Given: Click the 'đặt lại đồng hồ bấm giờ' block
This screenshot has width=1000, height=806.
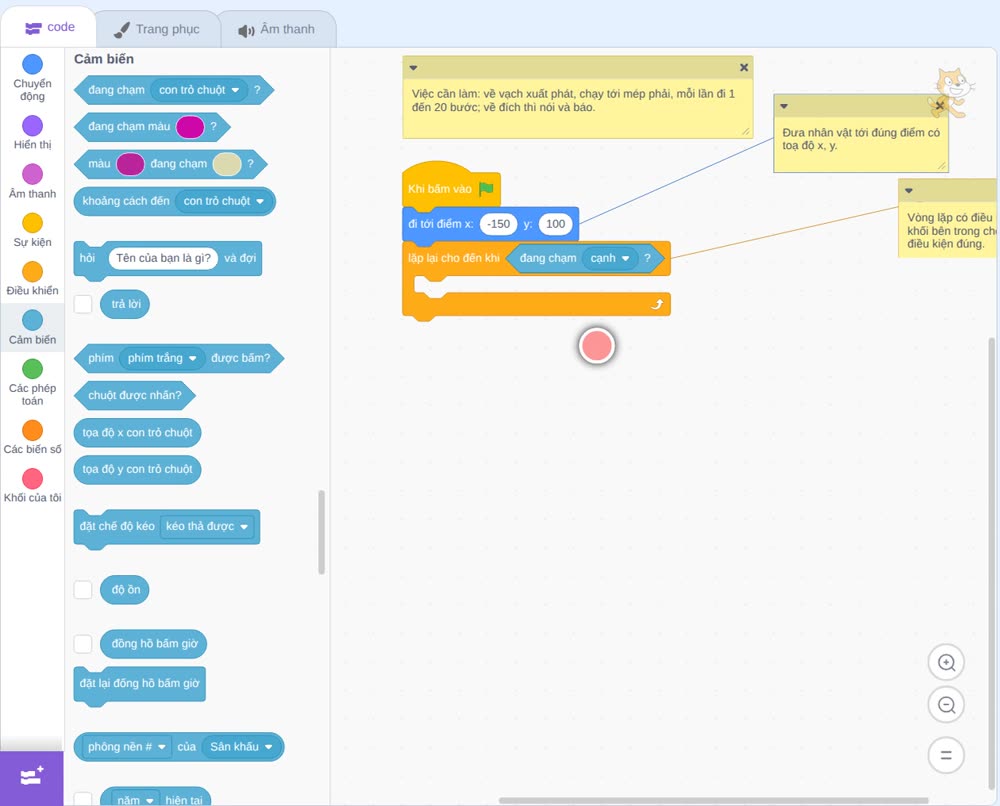Looking at the screenshot, I should [x=140, y=684].
